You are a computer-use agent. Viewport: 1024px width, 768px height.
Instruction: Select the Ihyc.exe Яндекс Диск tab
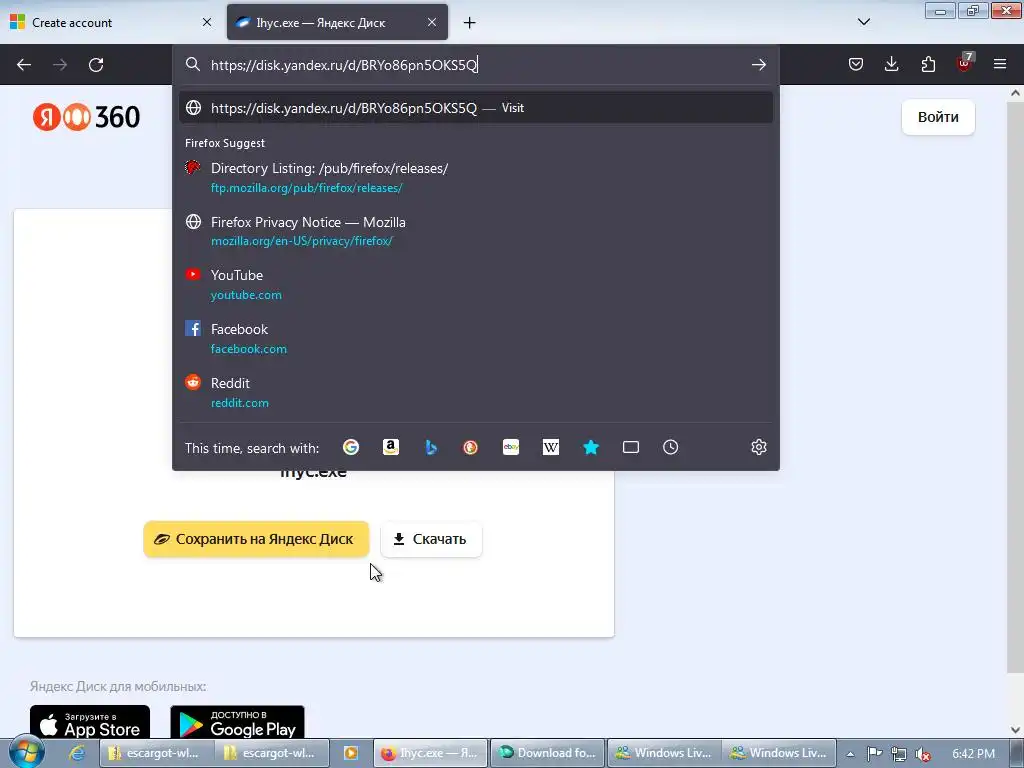[337, 22]
